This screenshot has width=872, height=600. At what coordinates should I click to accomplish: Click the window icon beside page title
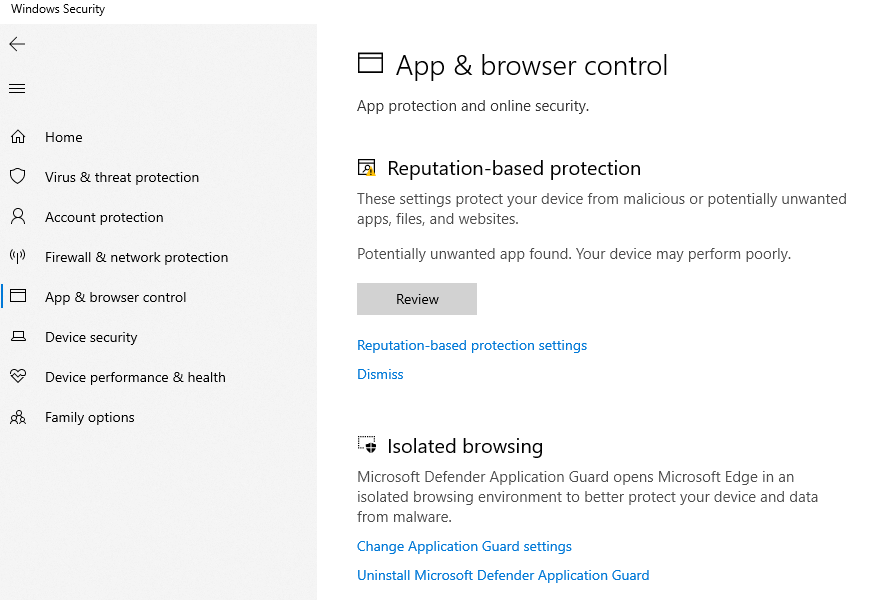click(370, 63)
